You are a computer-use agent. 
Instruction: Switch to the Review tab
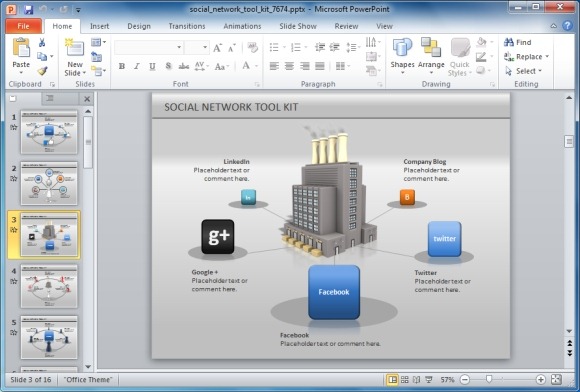tap(346, 26)
